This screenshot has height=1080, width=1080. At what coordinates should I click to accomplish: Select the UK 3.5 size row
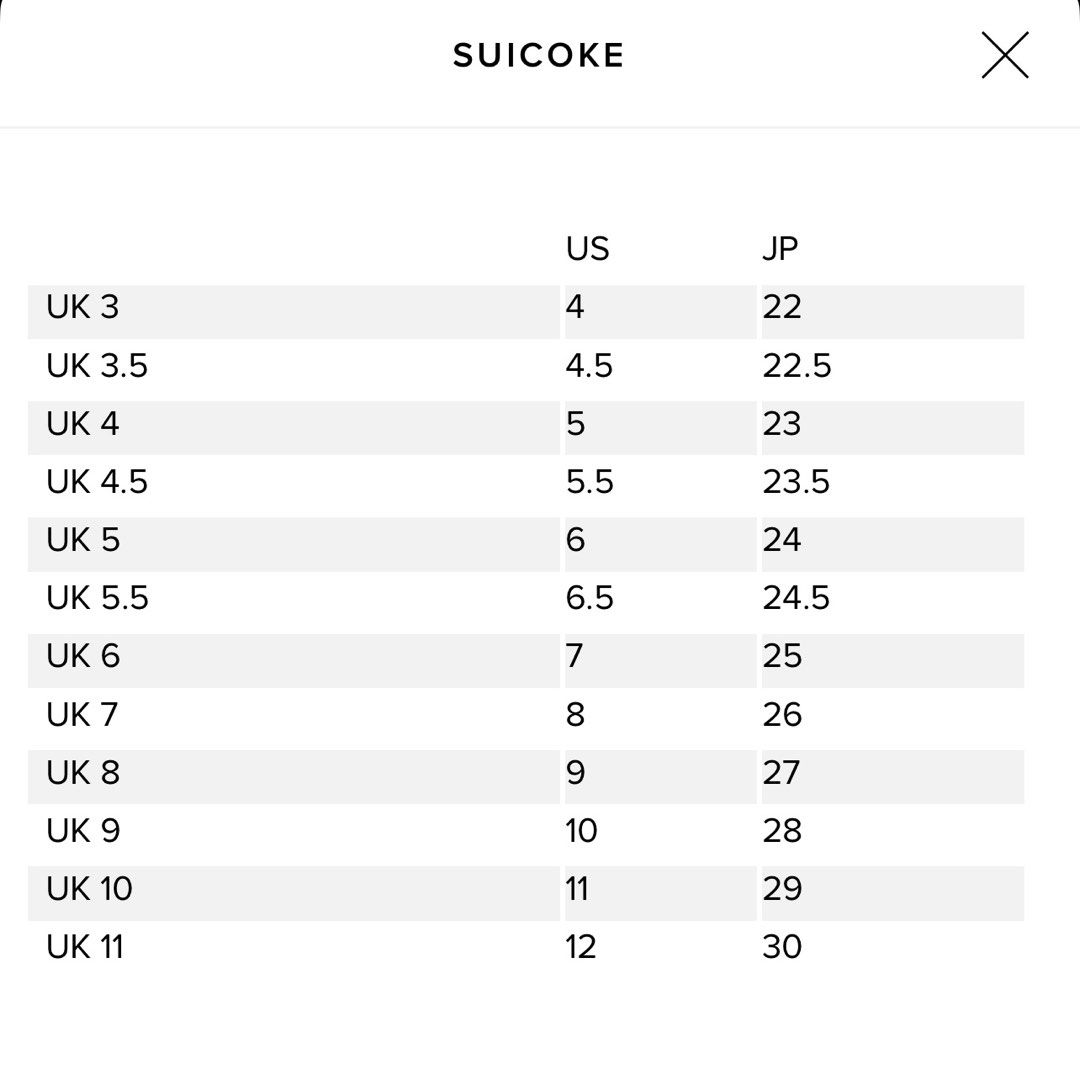pos(526,370)
